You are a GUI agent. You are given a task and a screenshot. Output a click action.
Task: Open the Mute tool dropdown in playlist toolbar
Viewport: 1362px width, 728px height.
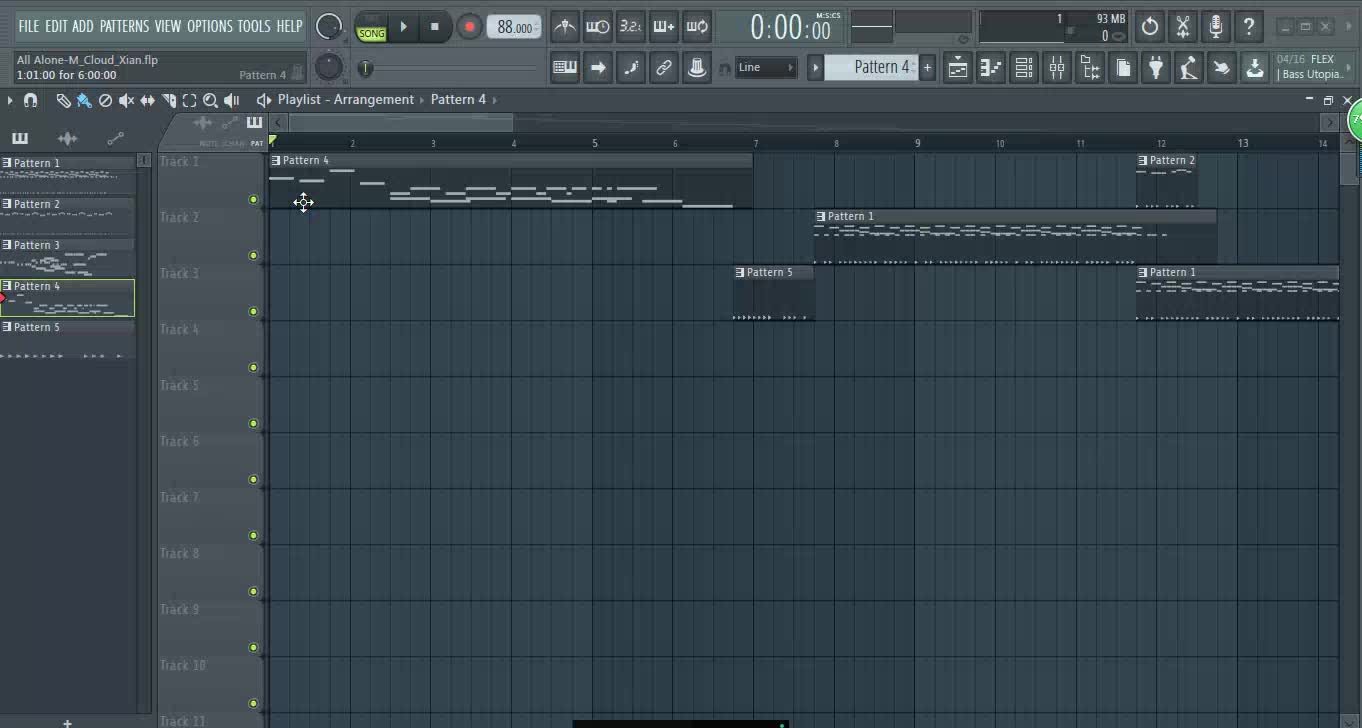(x=126, y=99)
